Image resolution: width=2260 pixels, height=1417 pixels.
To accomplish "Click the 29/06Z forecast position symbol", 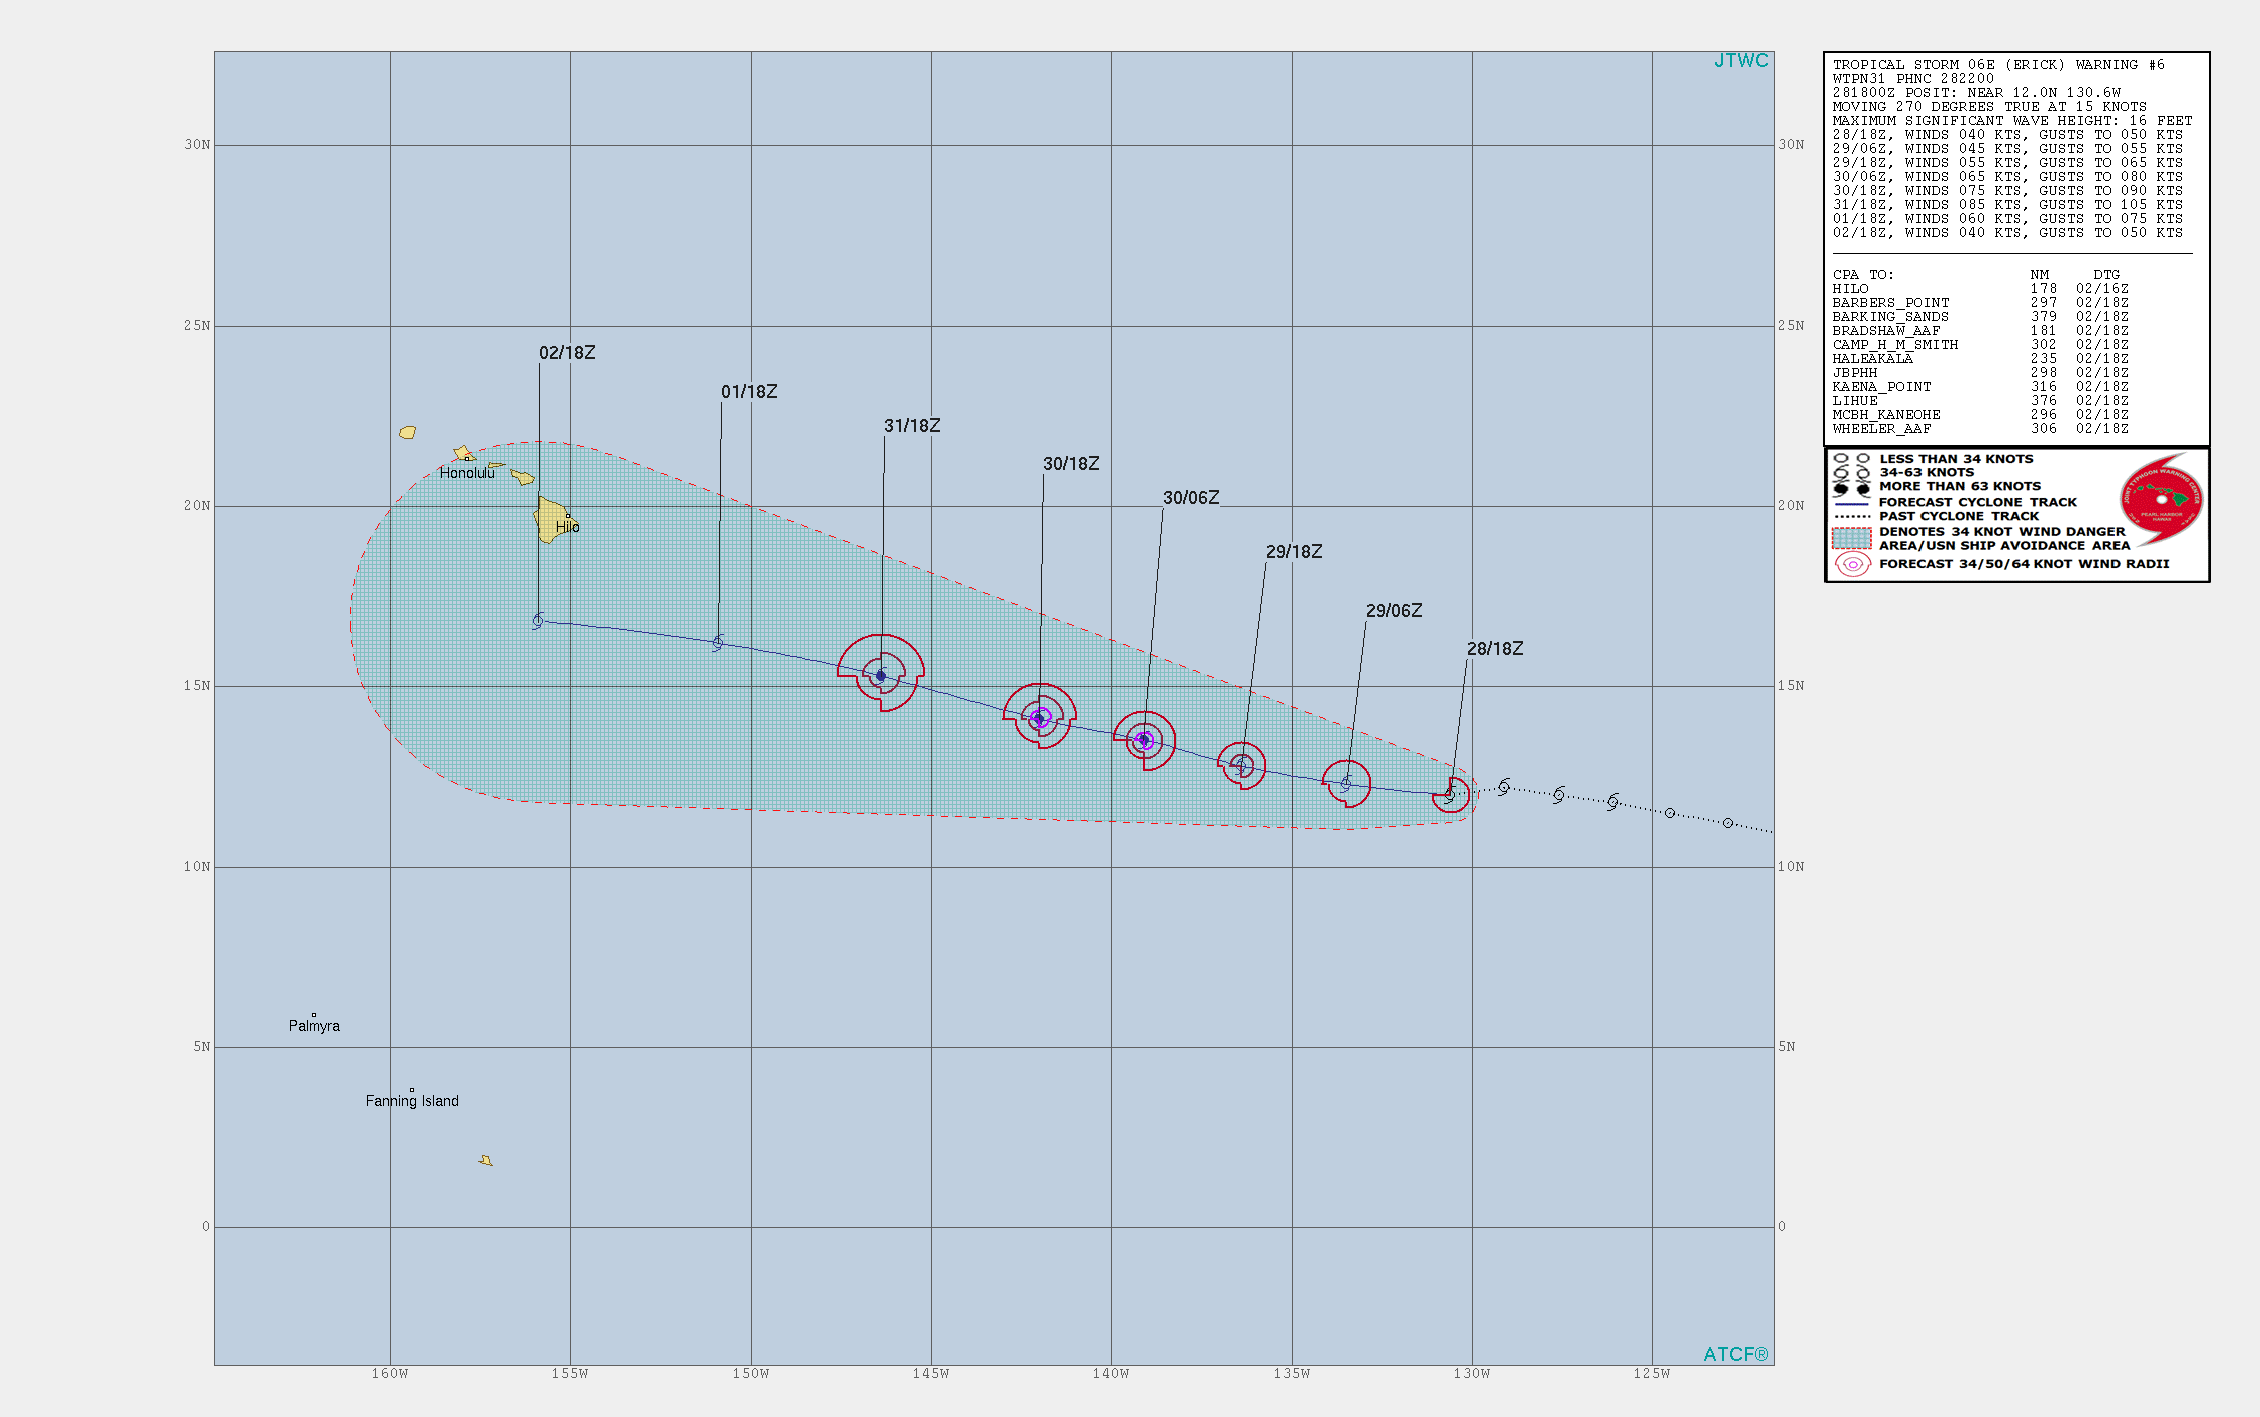I will (1346, 784).
